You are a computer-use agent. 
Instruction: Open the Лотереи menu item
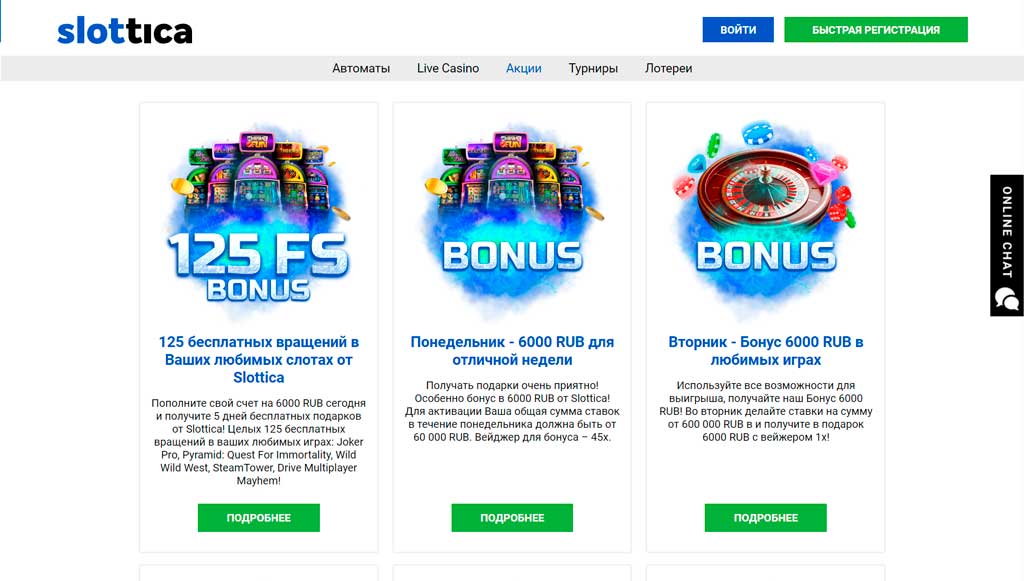pos(669,68)
